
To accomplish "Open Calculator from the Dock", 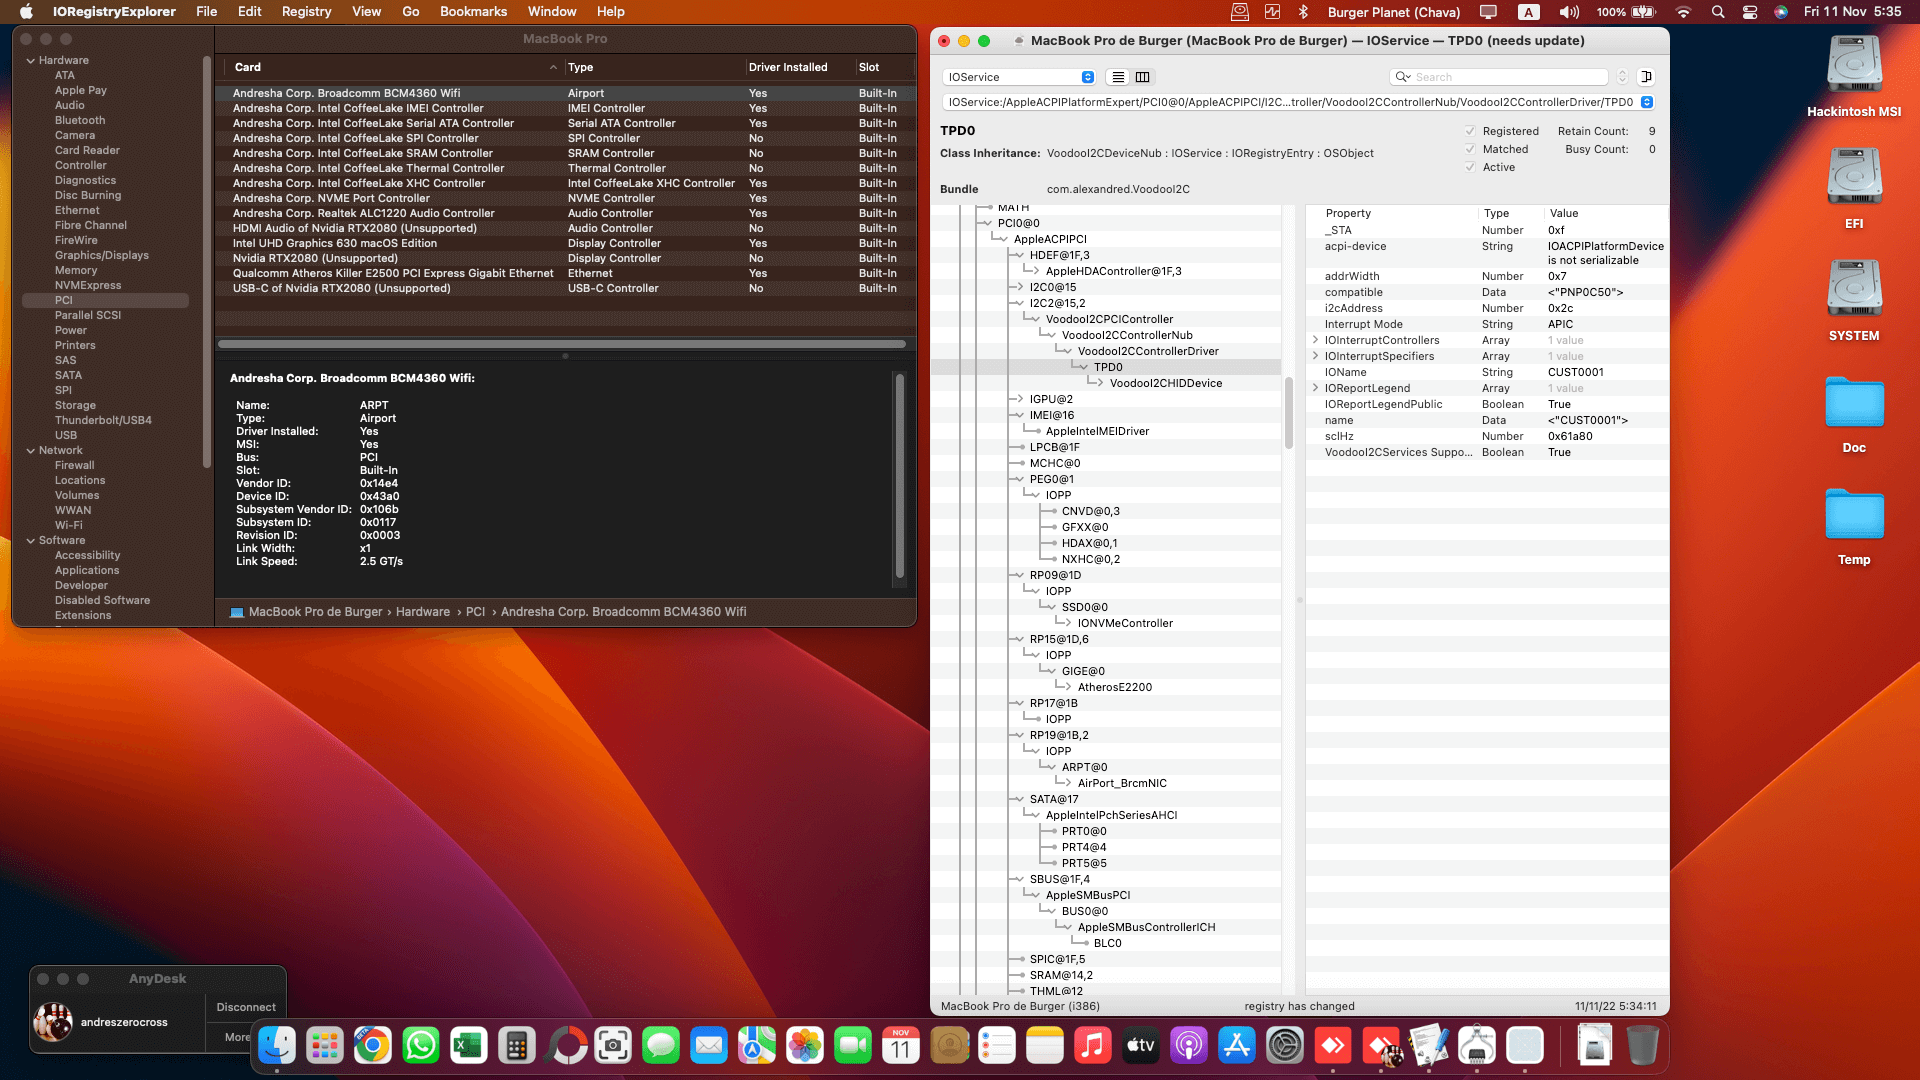I will pos(517,1046).
